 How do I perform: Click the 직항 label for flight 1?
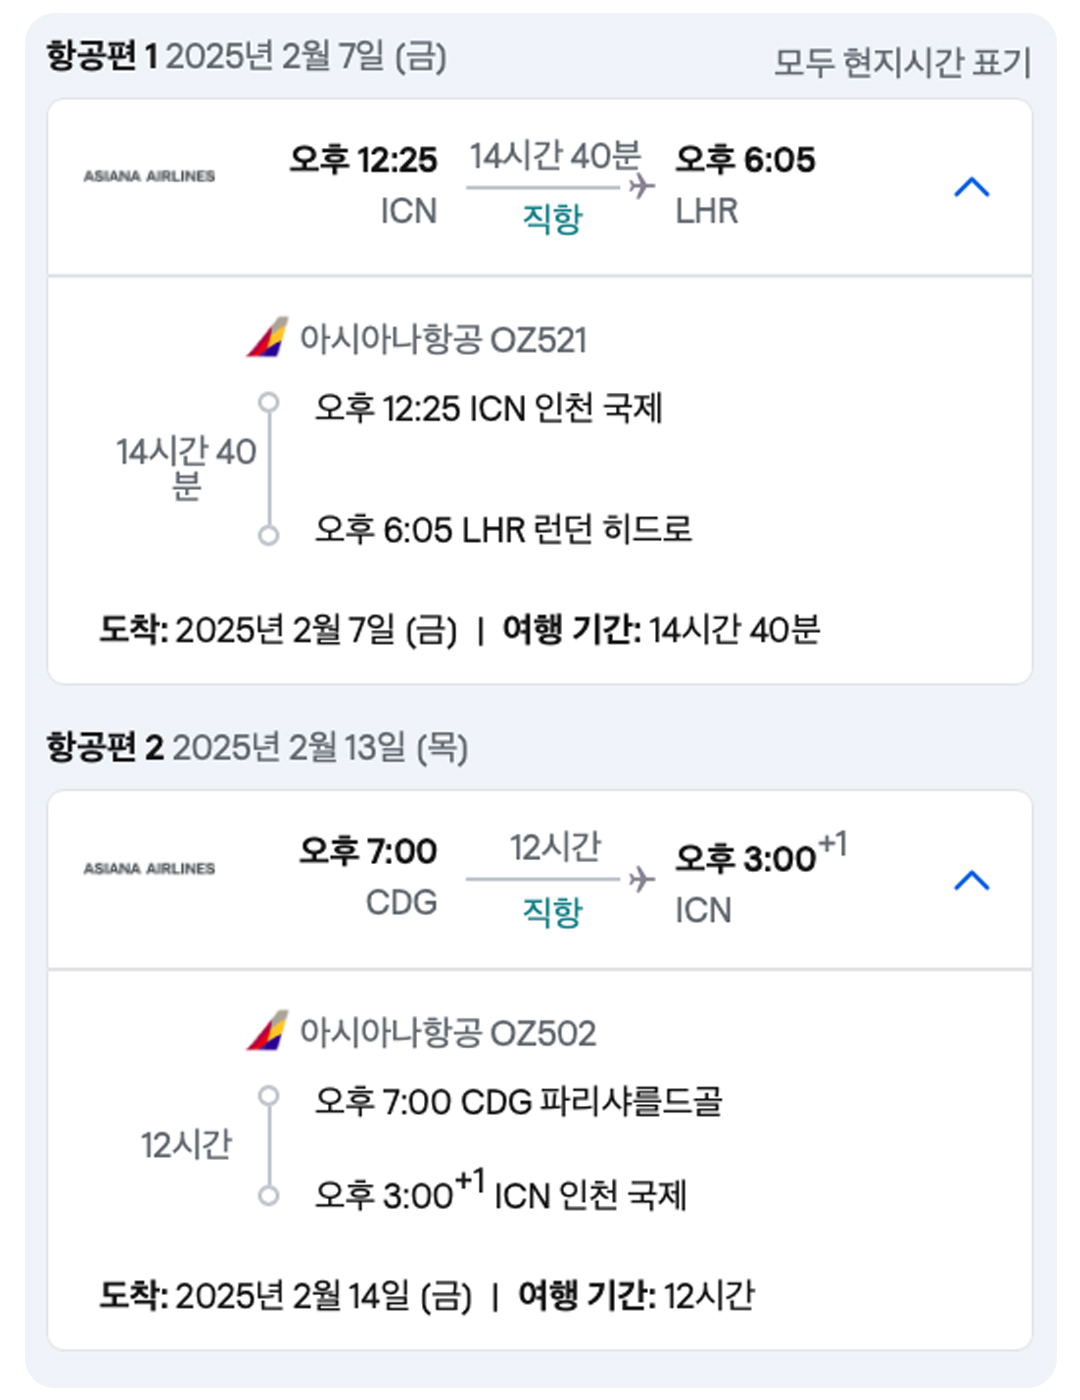552,218
